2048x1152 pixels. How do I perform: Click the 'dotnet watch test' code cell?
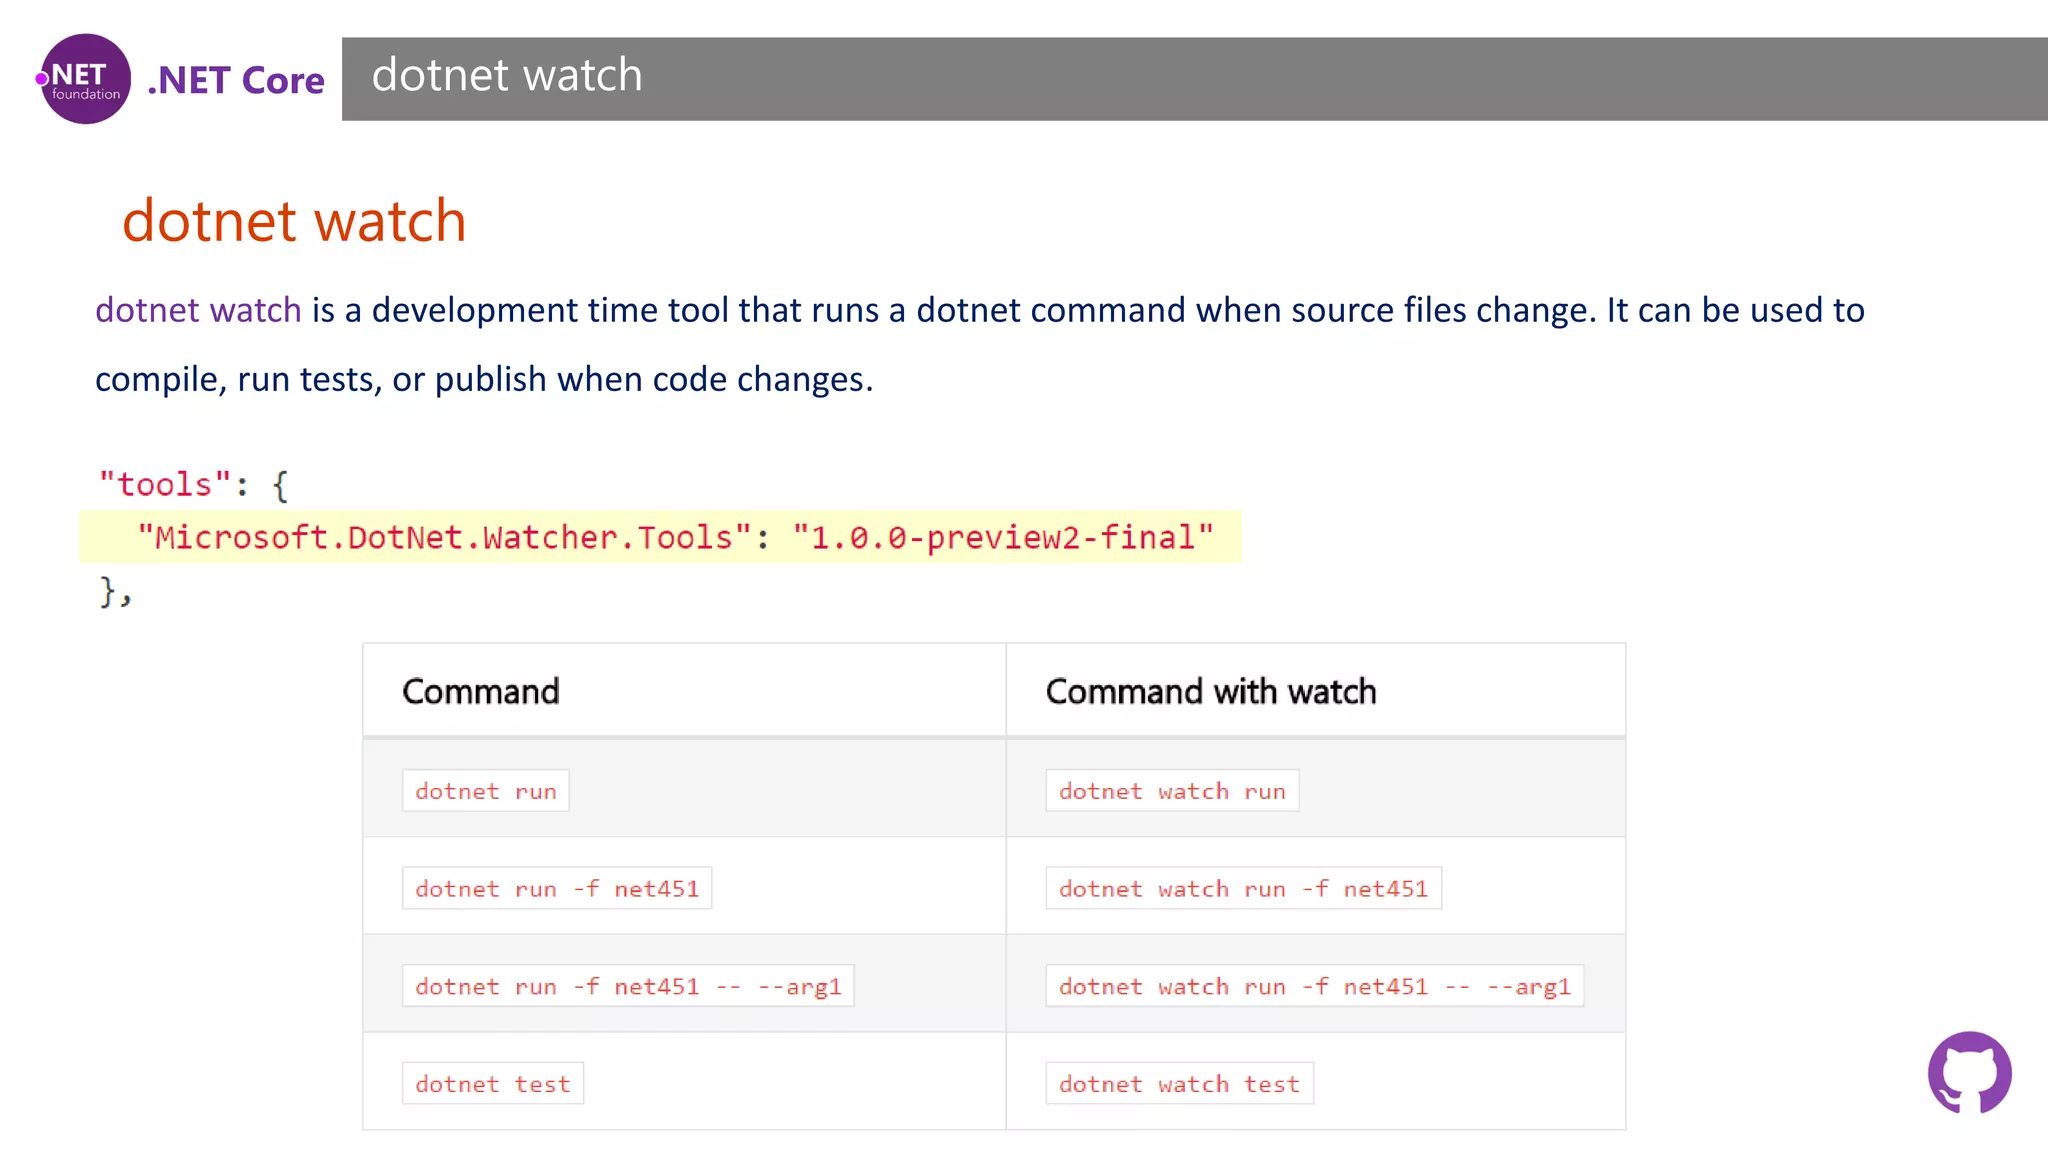point(1178,1084)
